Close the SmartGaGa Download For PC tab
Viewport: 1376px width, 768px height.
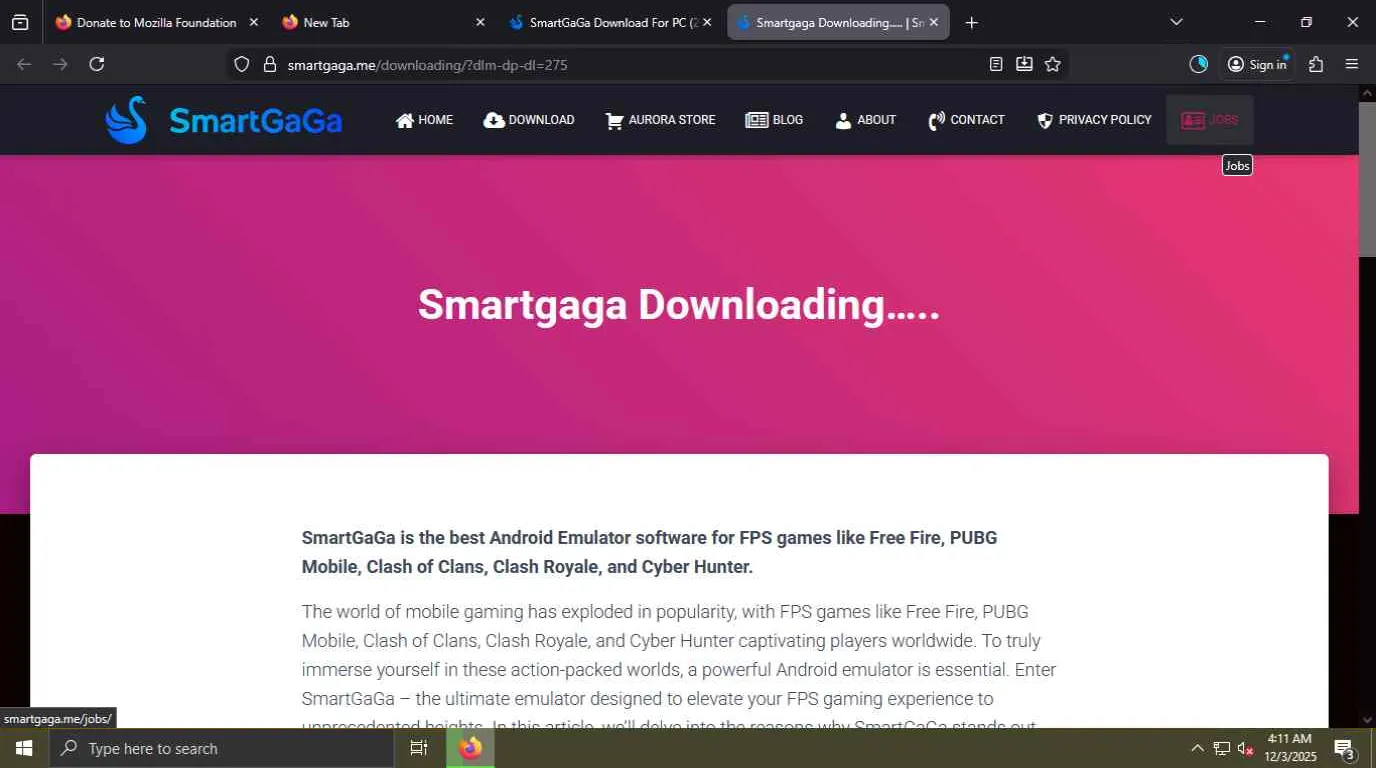pyautogui.click(x=707, y=22)
